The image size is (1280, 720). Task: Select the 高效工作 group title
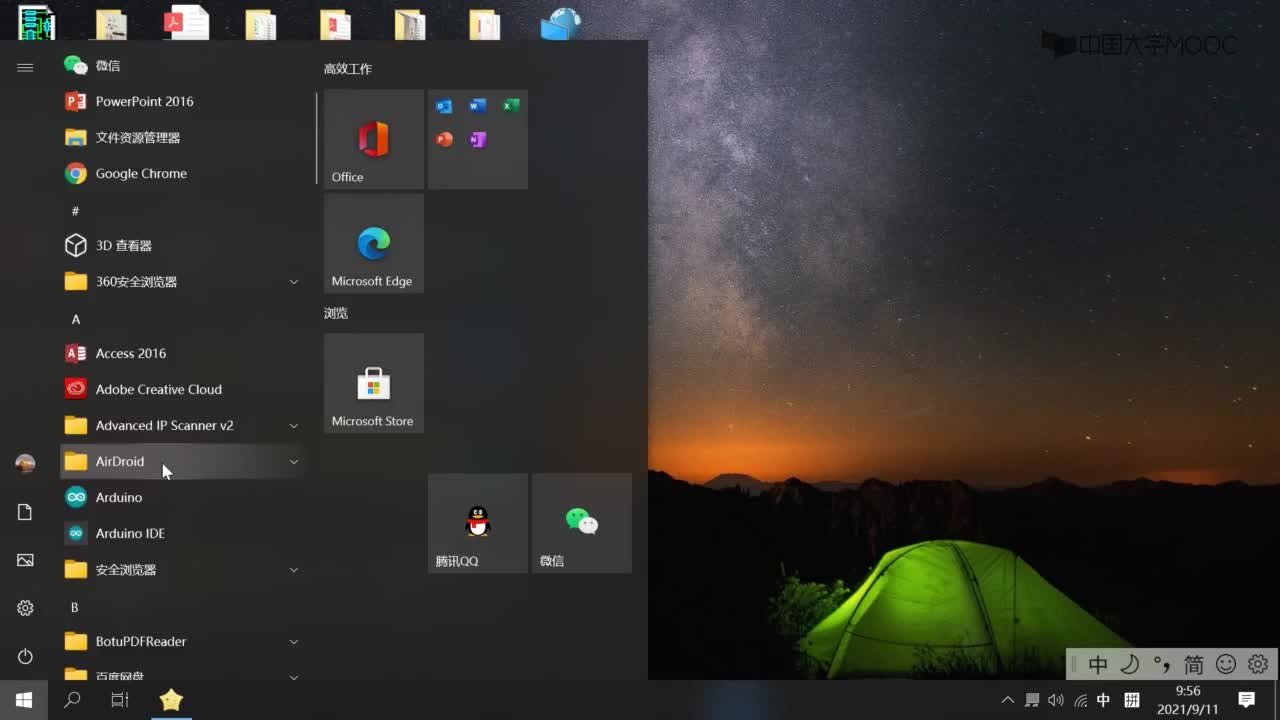[x=348, y=69]
